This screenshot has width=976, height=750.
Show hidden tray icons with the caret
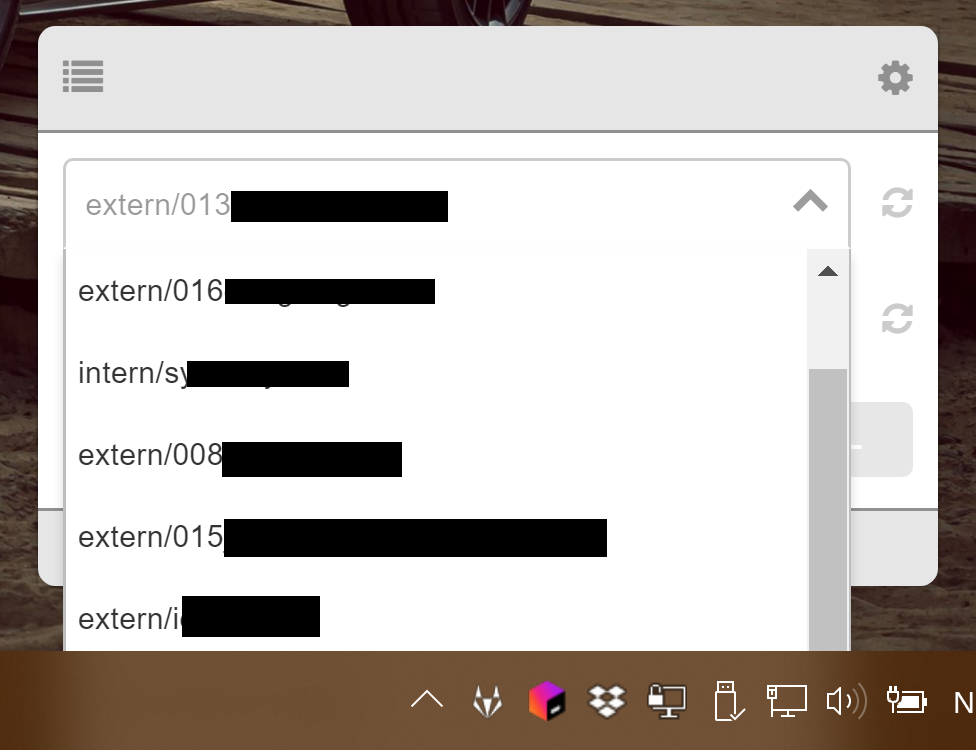pyautogui.click(x=427, y=700)
